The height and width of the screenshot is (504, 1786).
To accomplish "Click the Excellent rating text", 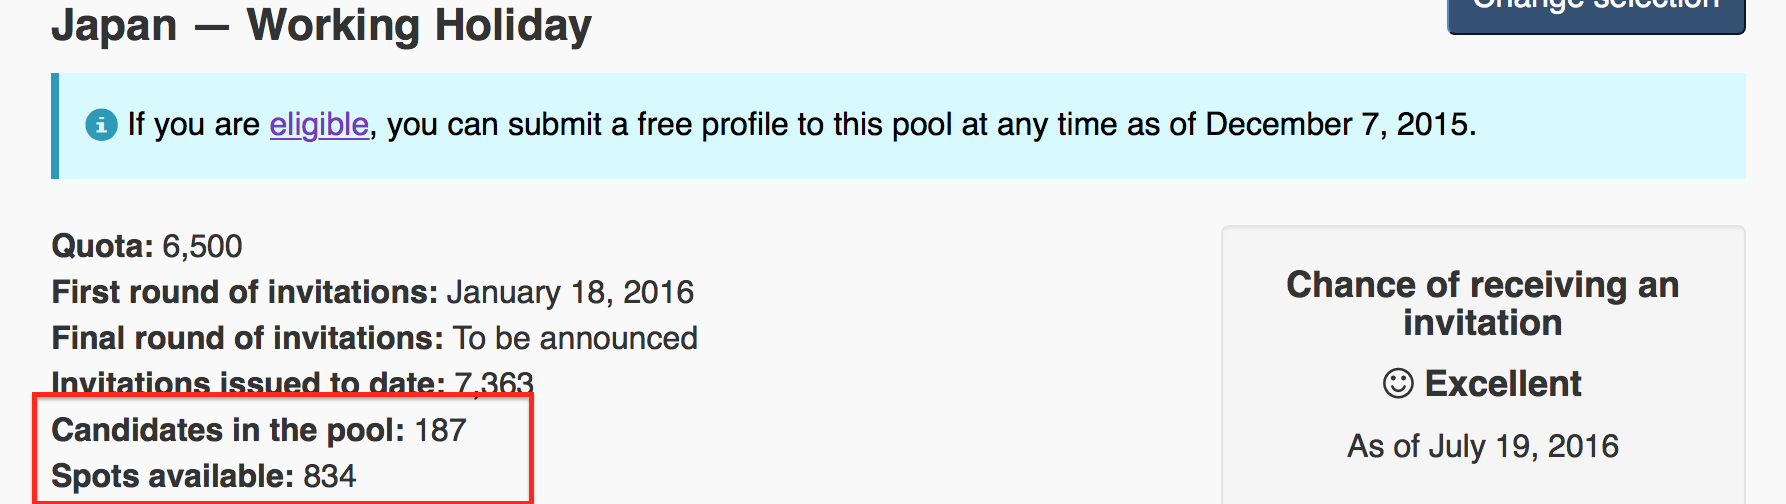I will (1502, 383).
